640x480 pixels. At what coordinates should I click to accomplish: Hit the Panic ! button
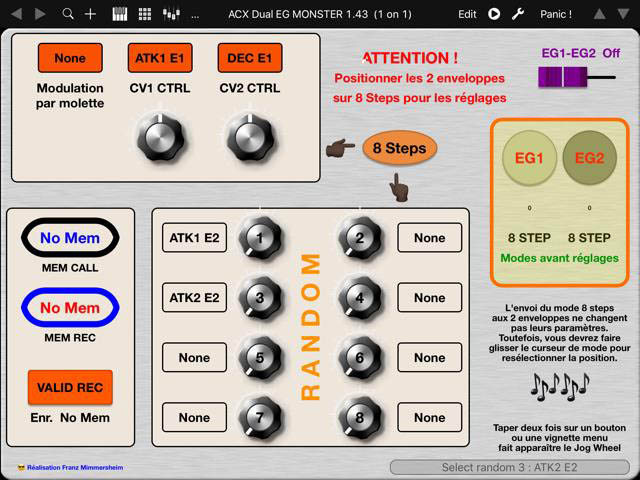(x=556, y=14)
